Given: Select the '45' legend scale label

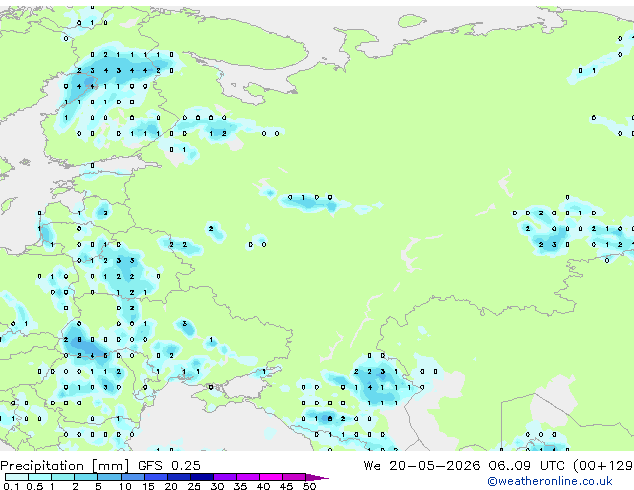Looking at the screenshot, I should (286, 486).
